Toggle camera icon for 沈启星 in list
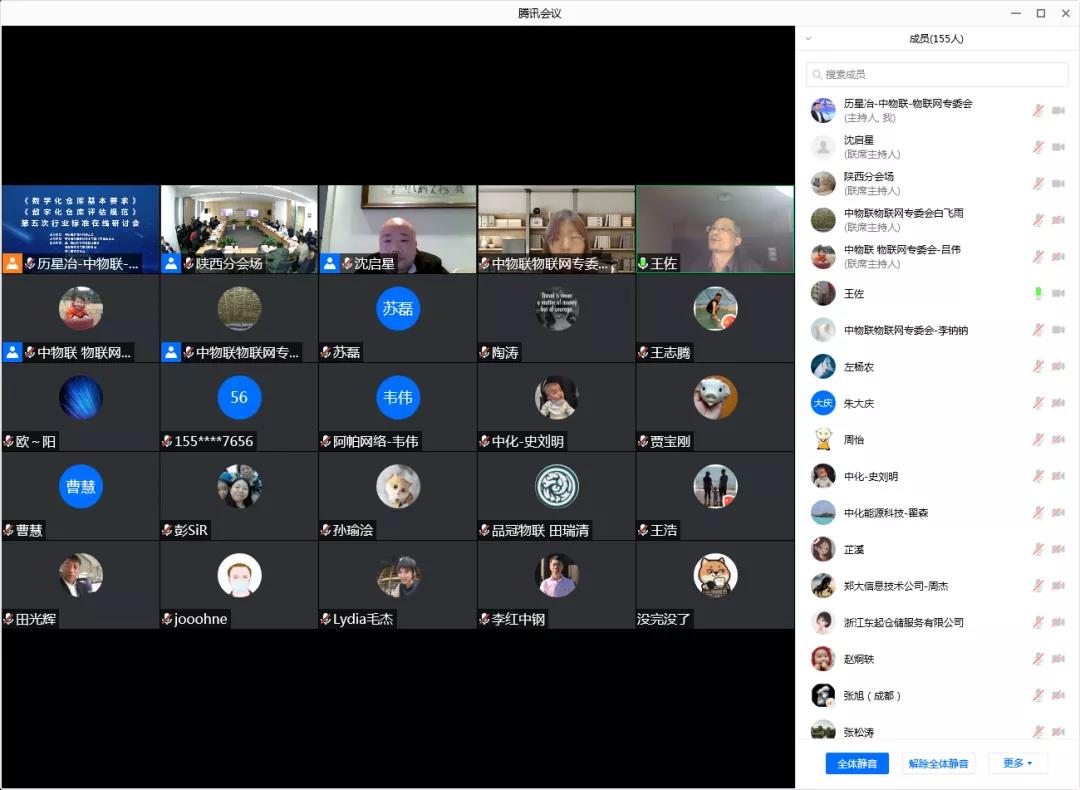Viewport: 1080px width, 790px height. point(1059,147)
